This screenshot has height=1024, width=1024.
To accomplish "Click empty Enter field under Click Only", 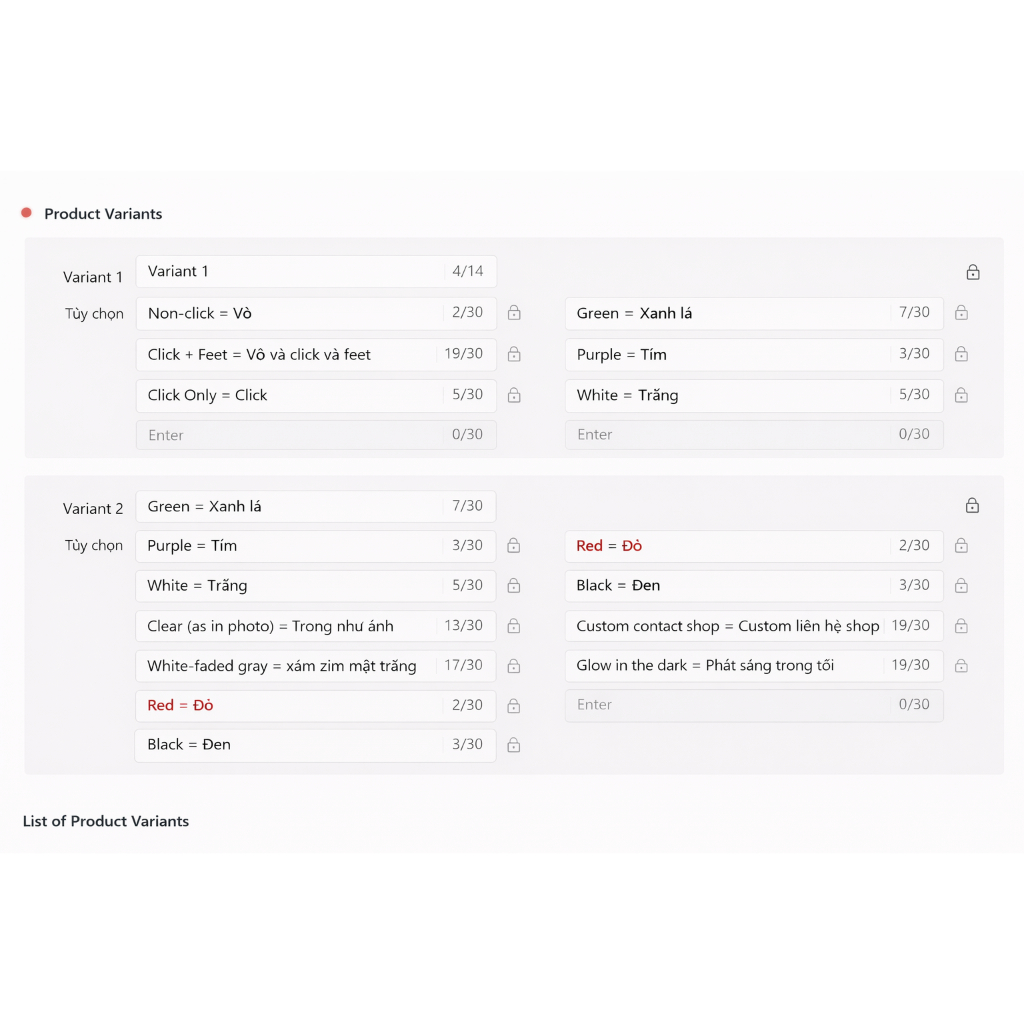I will (x=316, y=435).
